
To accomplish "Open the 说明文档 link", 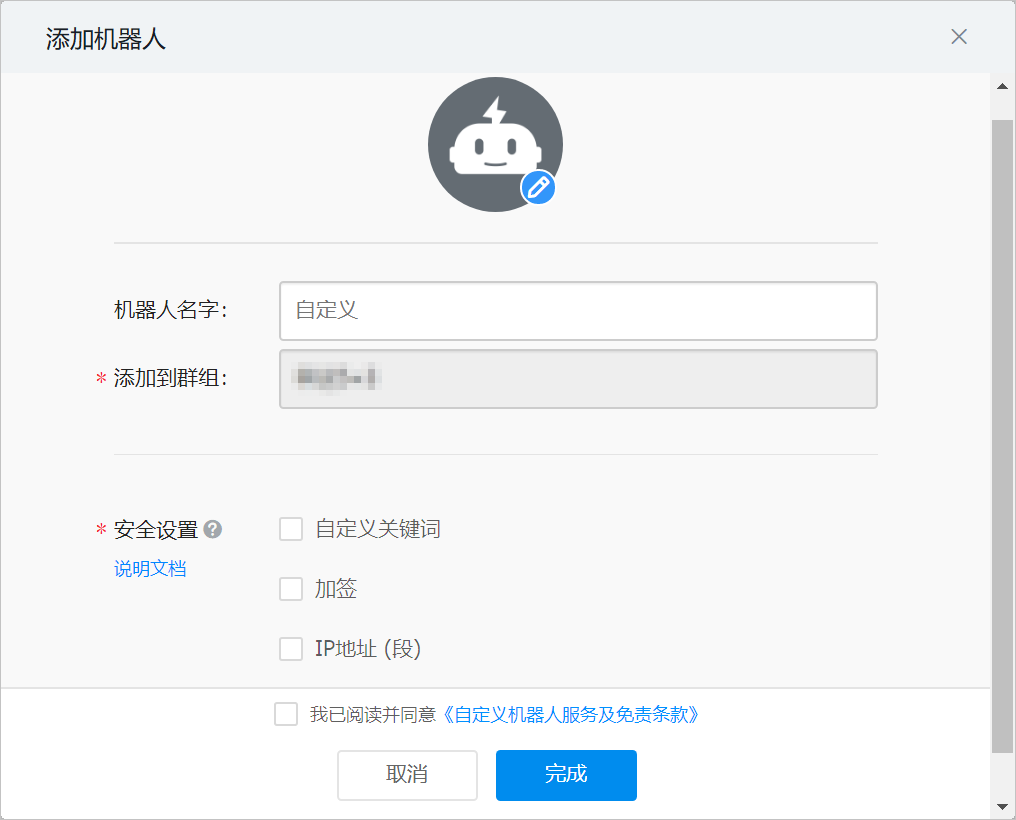I will (x=150, y=569).
